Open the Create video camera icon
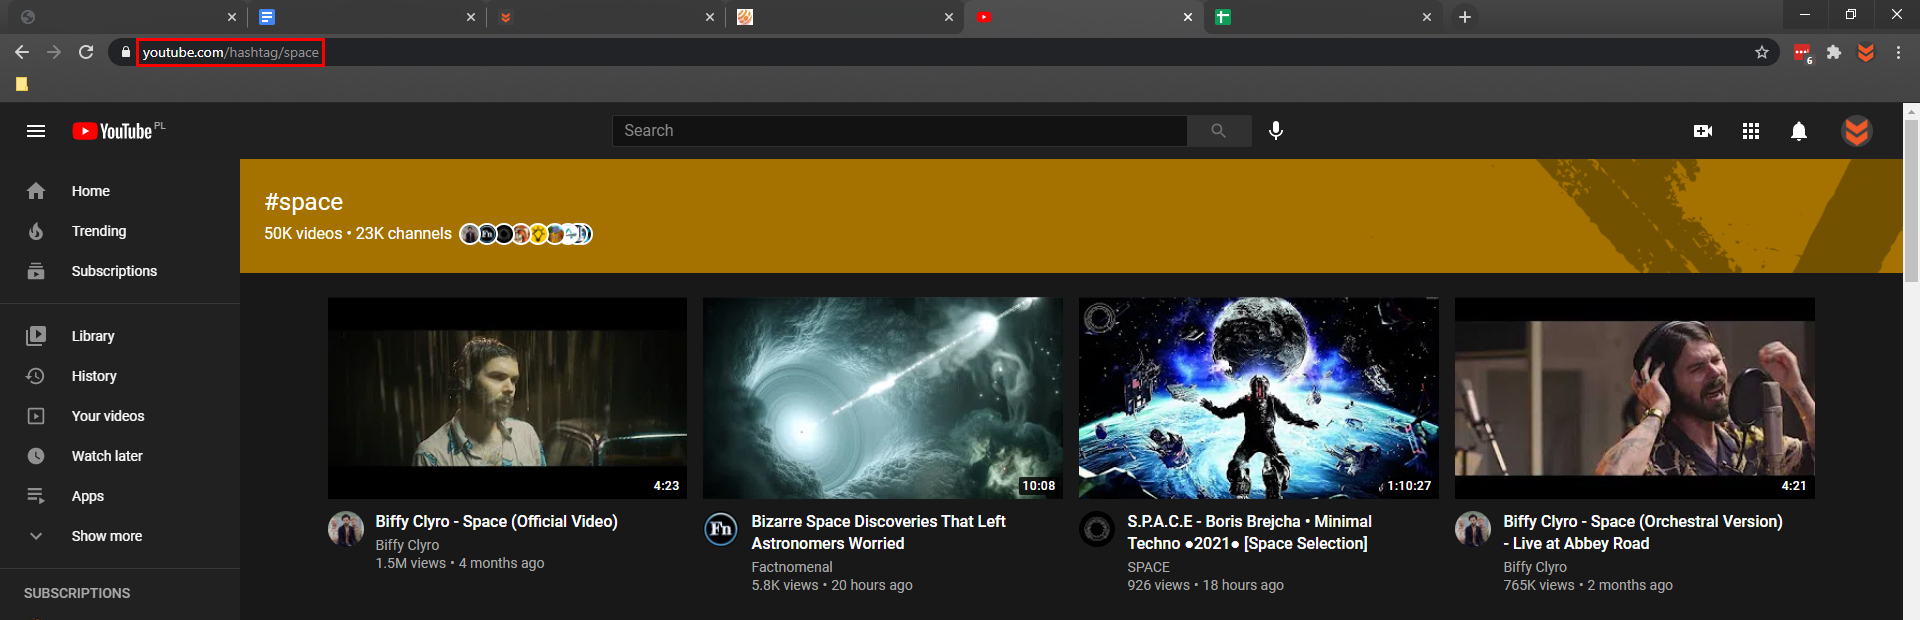The height and width of the screenshot is (620, 1920). 1703,131
